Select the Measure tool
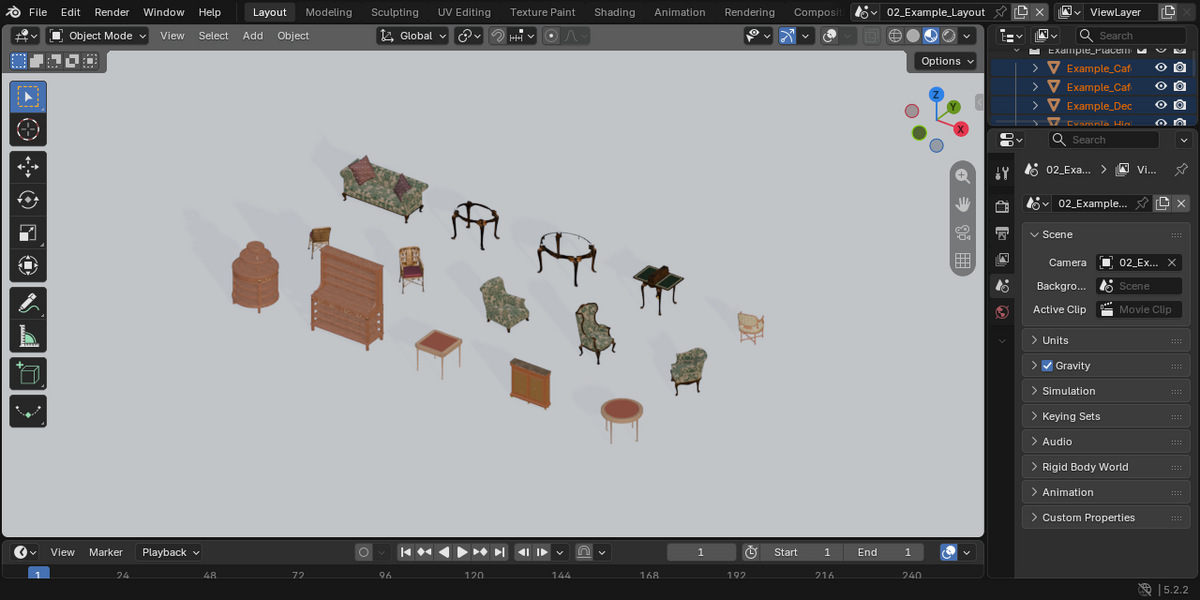The height and width of the screenshot is (600, 1200). click(x=28, y=336)
